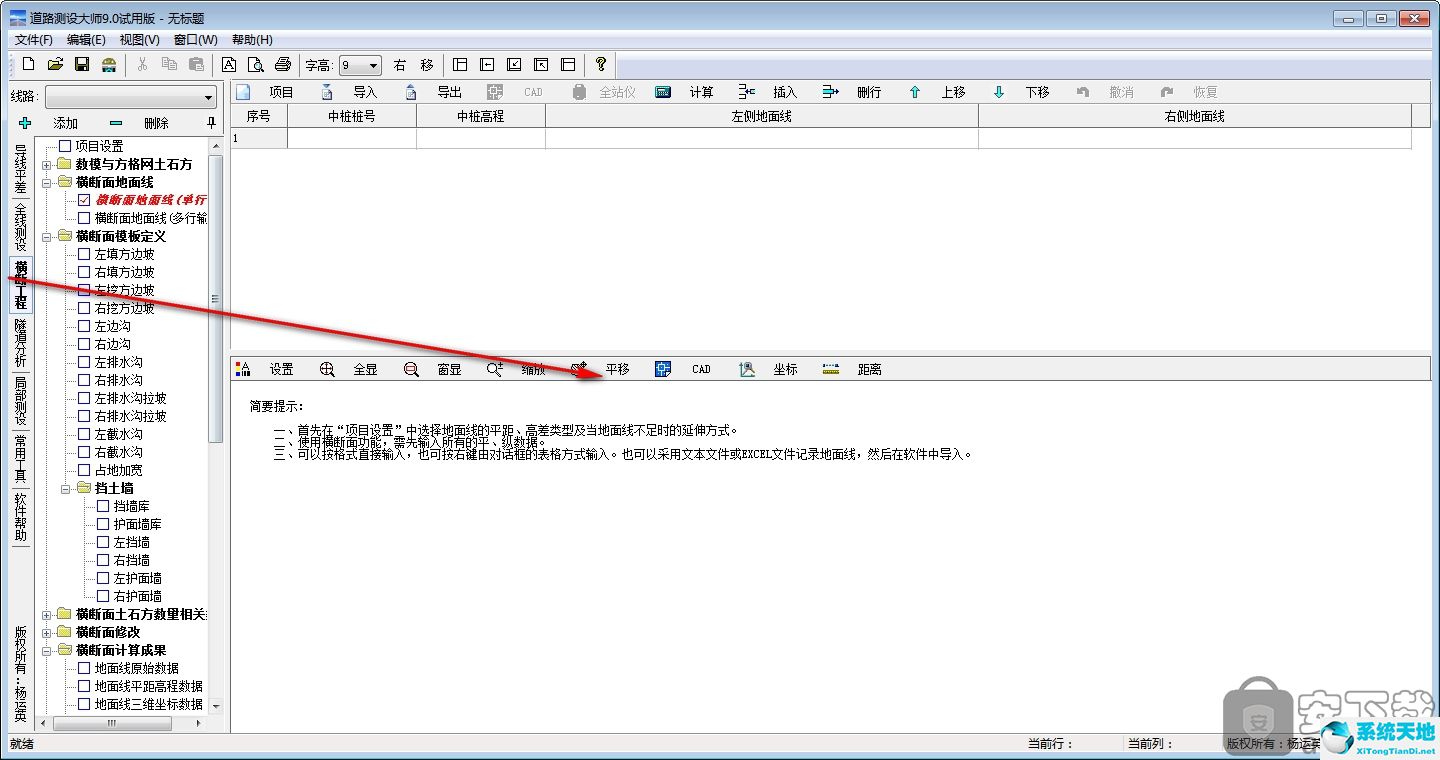The height and width of the screenshot is (760, 1440).
Task: Open the 字高 font height dropdown
Action: [x=374, y=65]
